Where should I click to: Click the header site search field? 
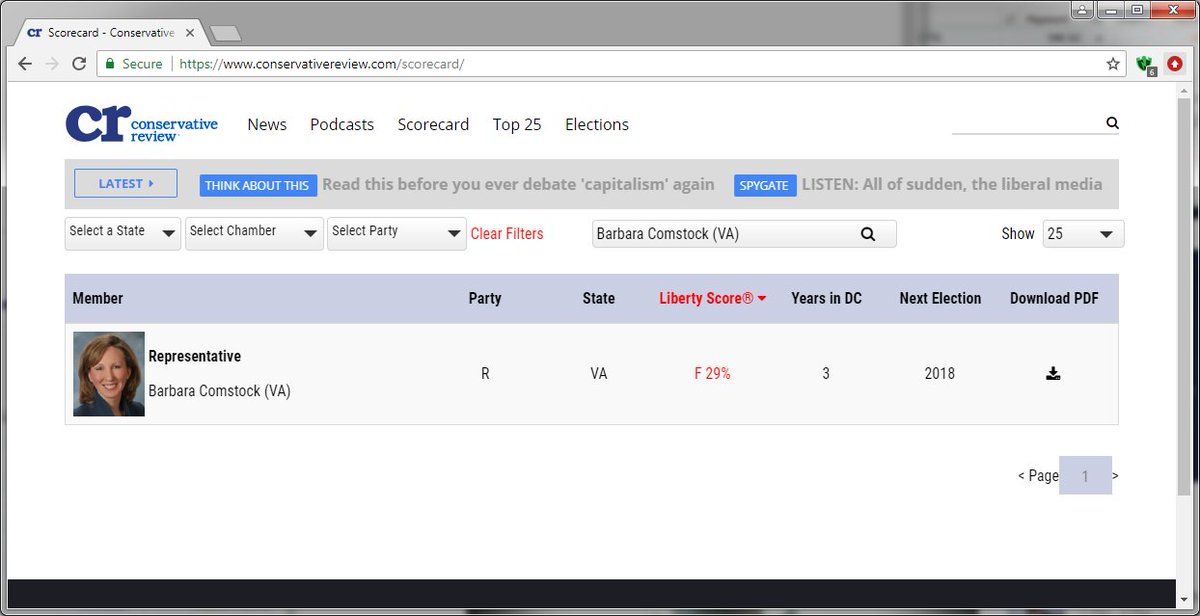pyautogui.click(x=1027, y=123)
